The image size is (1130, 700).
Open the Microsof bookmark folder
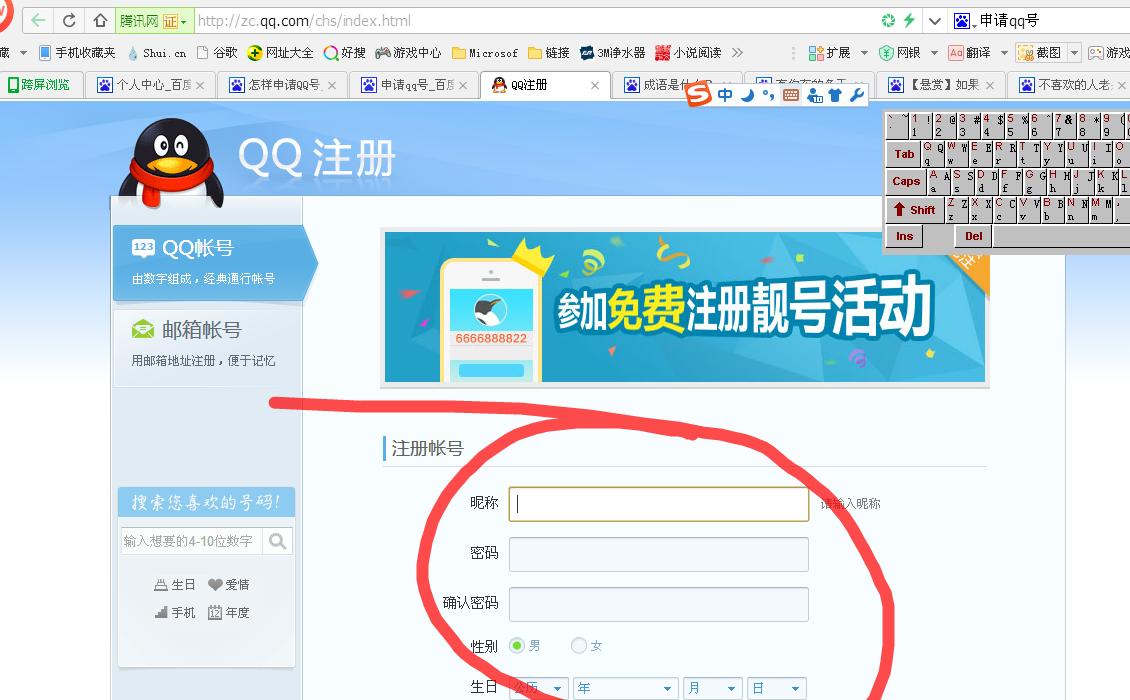pyautogui.click(x=484, y=53)
